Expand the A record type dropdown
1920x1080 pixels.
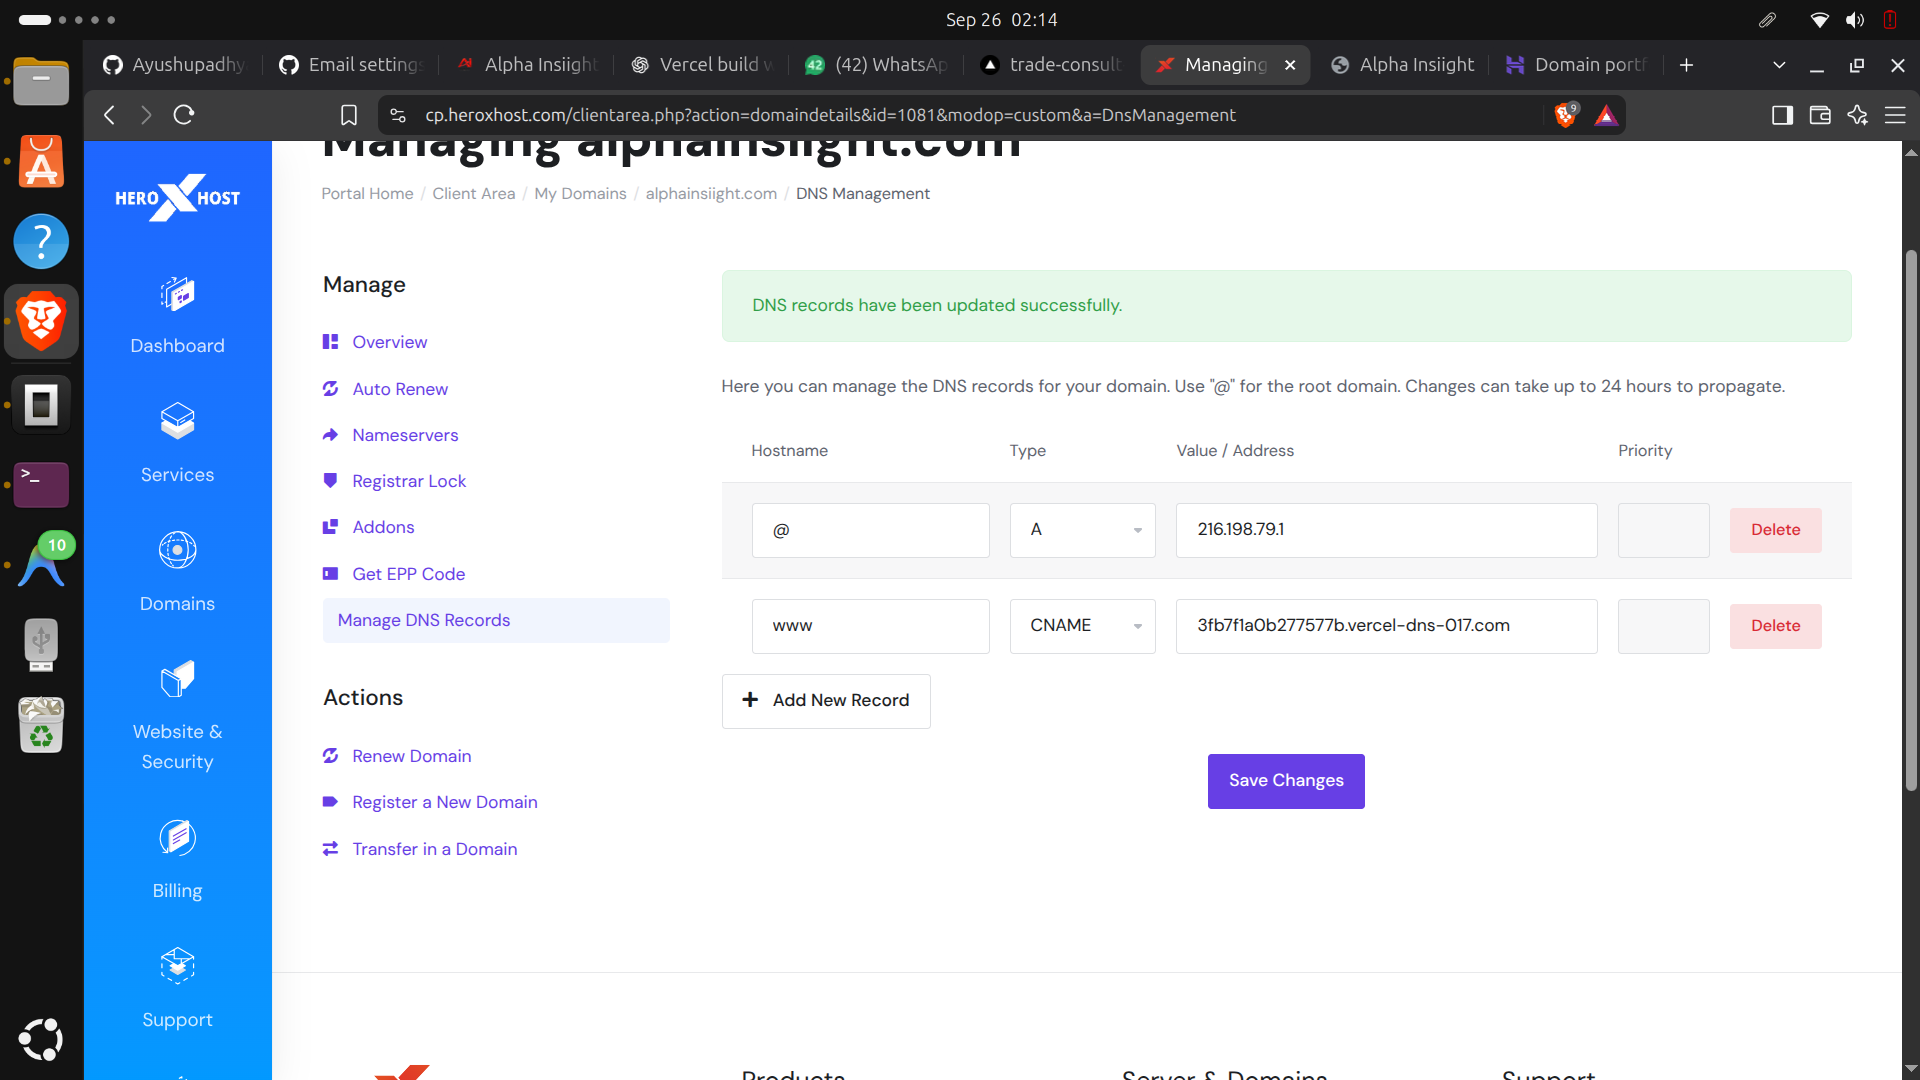pos(1083,530)
